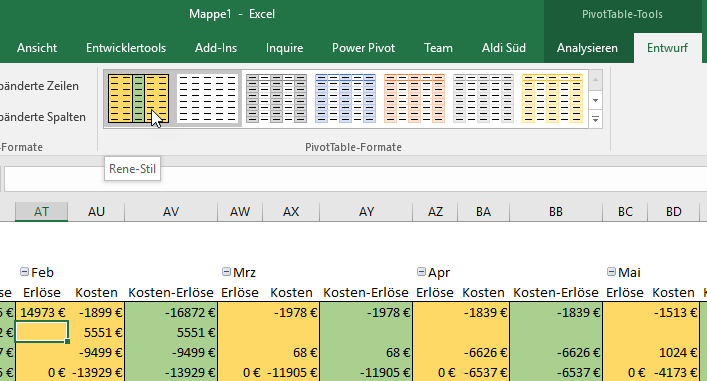Screen dimensions: 707x381
Task: Click the empty selected cell in column AT
Action: (x=41, y=332)
